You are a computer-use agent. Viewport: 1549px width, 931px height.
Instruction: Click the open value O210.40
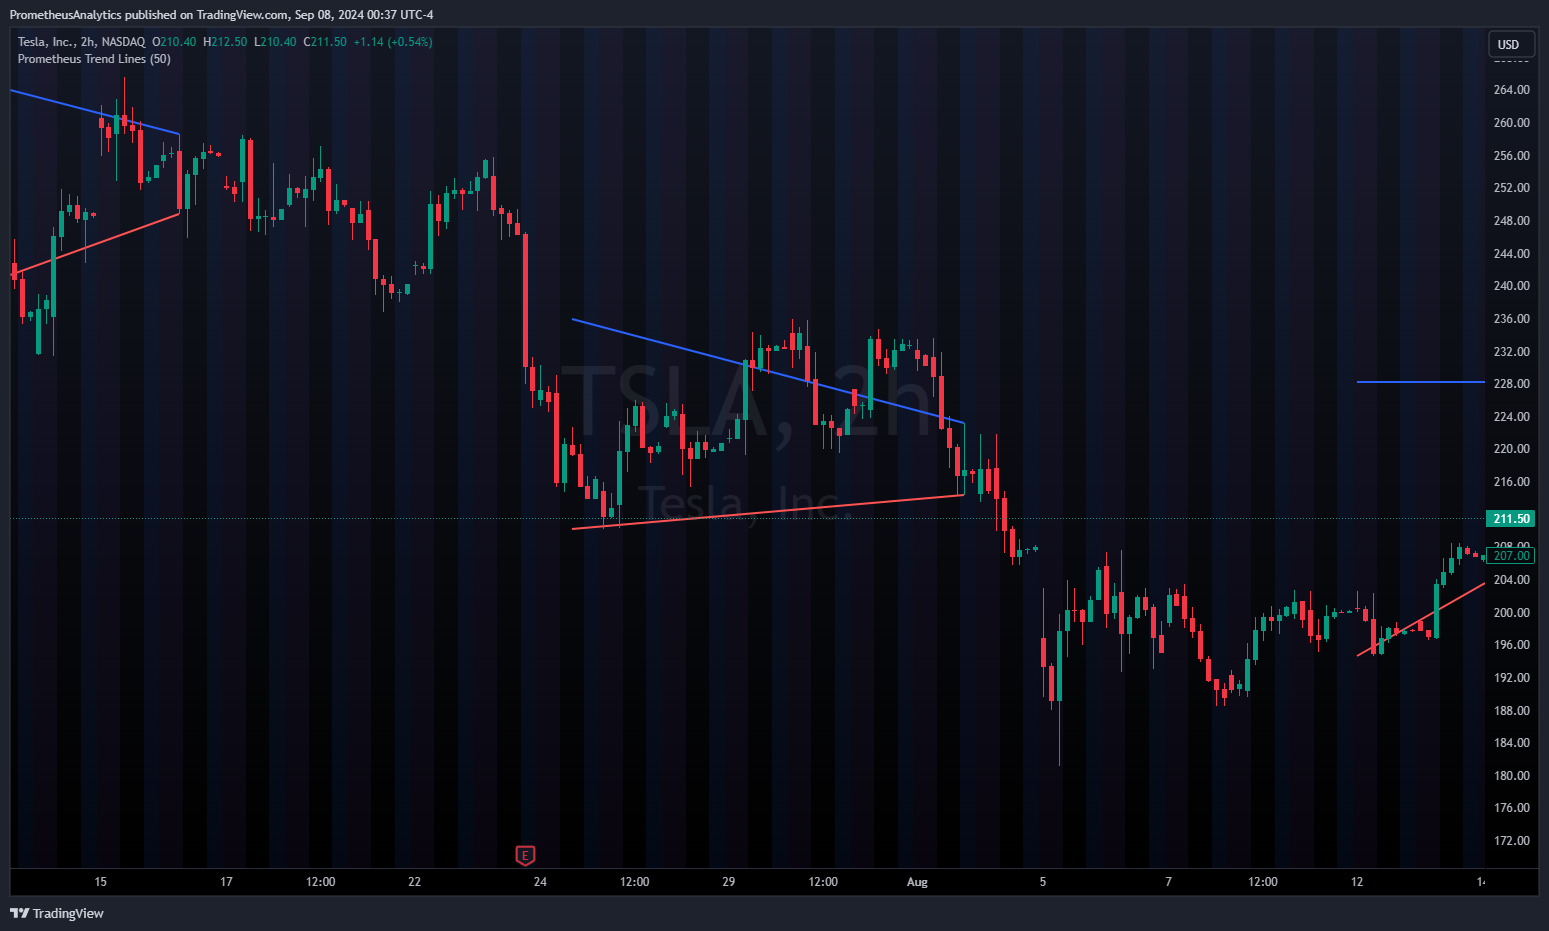click(174, 42)
